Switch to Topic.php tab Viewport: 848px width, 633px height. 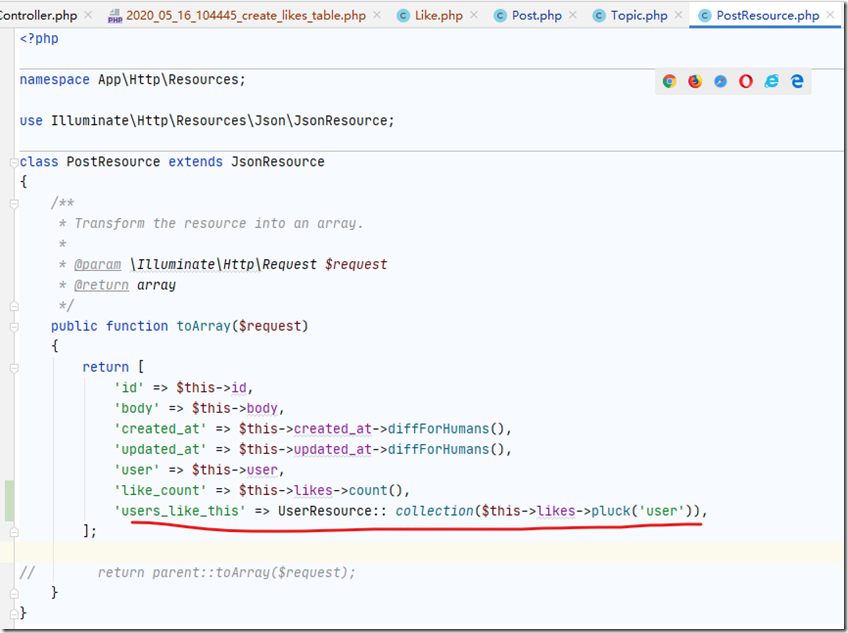639,16
